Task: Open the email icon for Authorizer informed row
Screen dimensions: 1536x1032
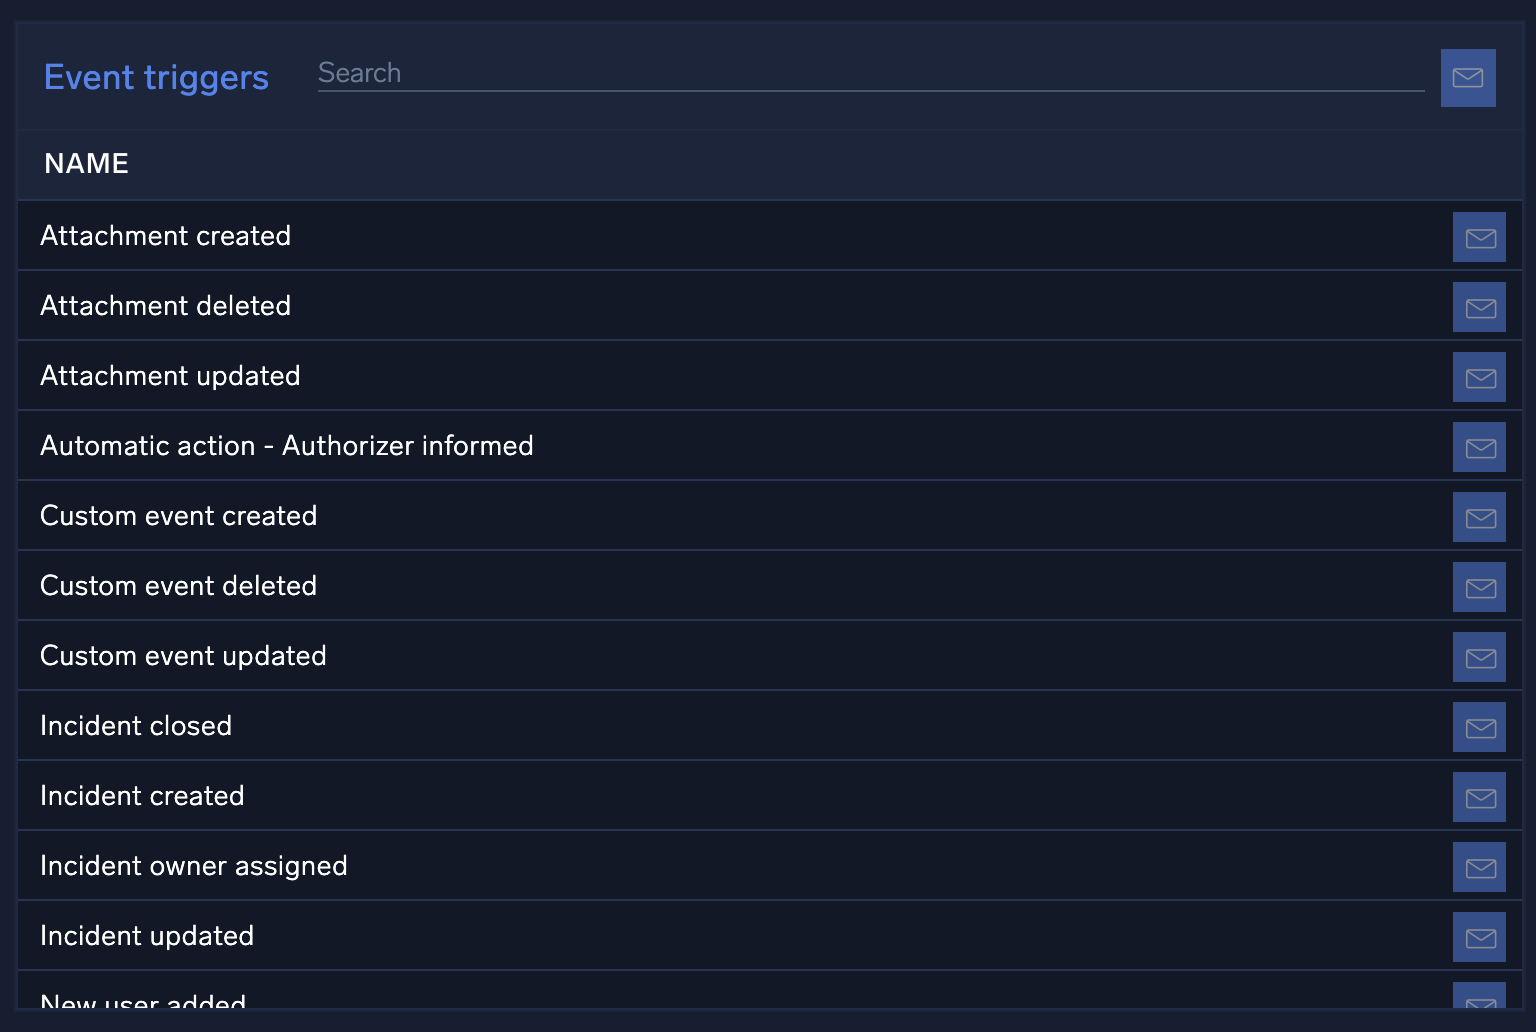Action: (1479, 447)
